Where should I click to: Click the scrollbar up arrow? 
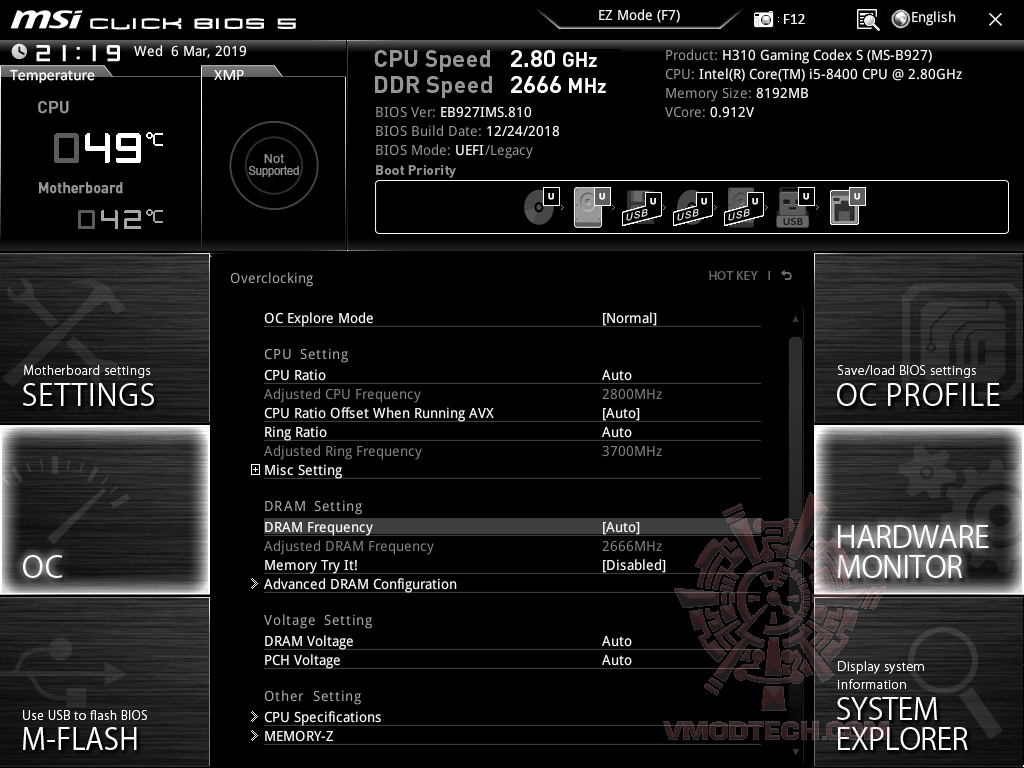tap(795, 319)
